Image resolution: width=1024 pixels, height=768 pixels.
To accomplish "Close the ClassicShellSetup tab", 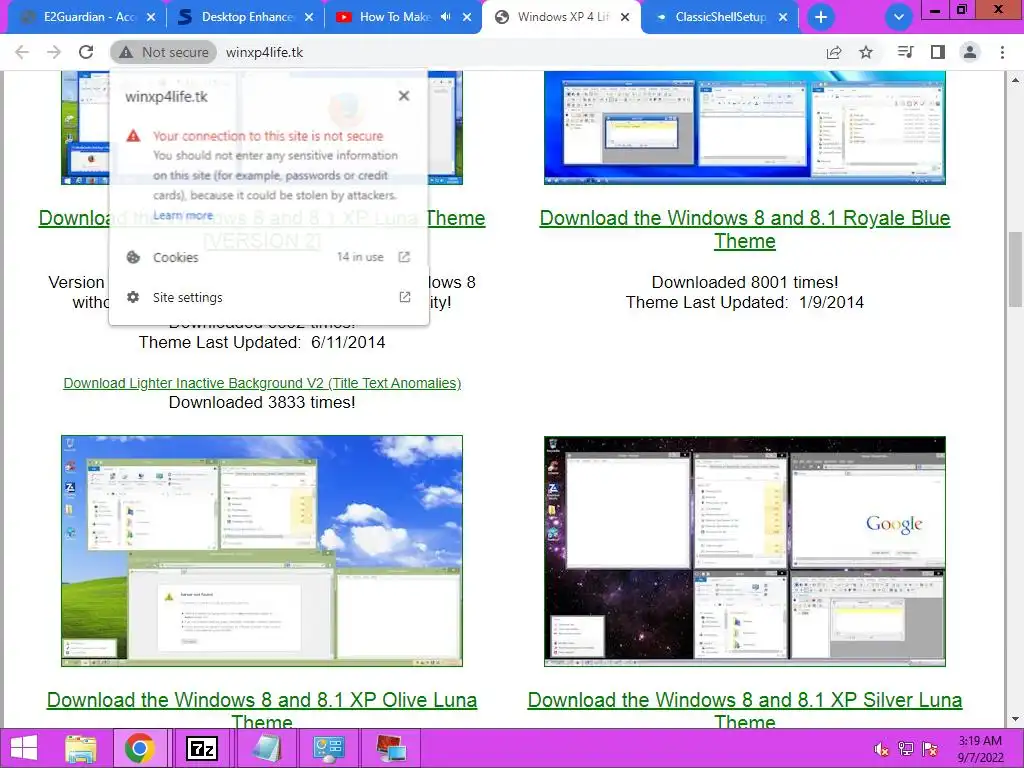I will coord(783,17).
